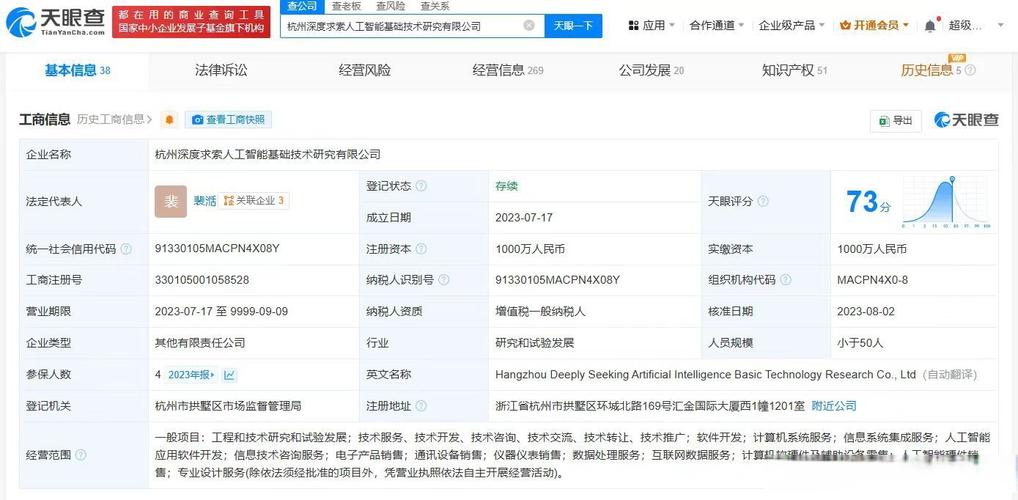Select the 查公司 search tab
Image resolution: width=1018 pixels, height=500 pixels.
pyautogui.click(x=303, y=6)
